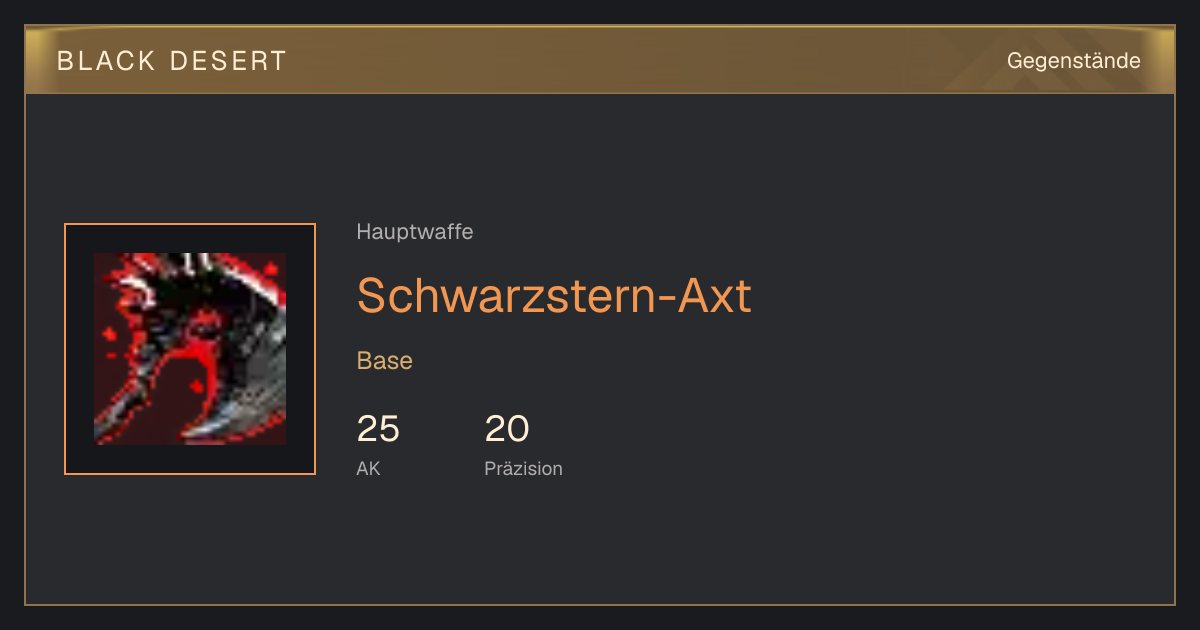Select the Hauptwaffe category label
The width and height of the screenshot is (1200, 630).
click(415, 232)
